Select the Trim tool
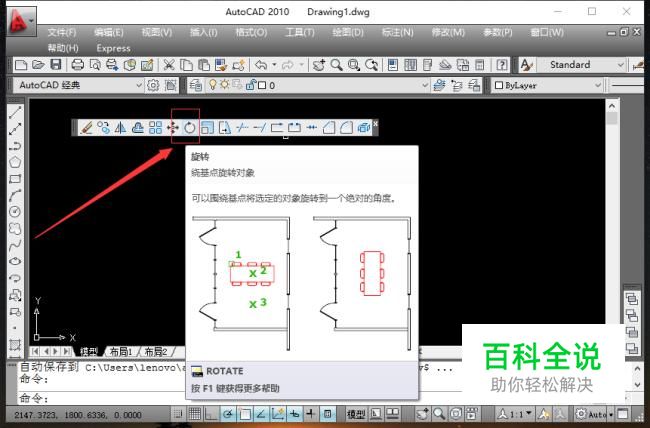The height and width of the screenshot is (428, 650). tap(242, 128)
